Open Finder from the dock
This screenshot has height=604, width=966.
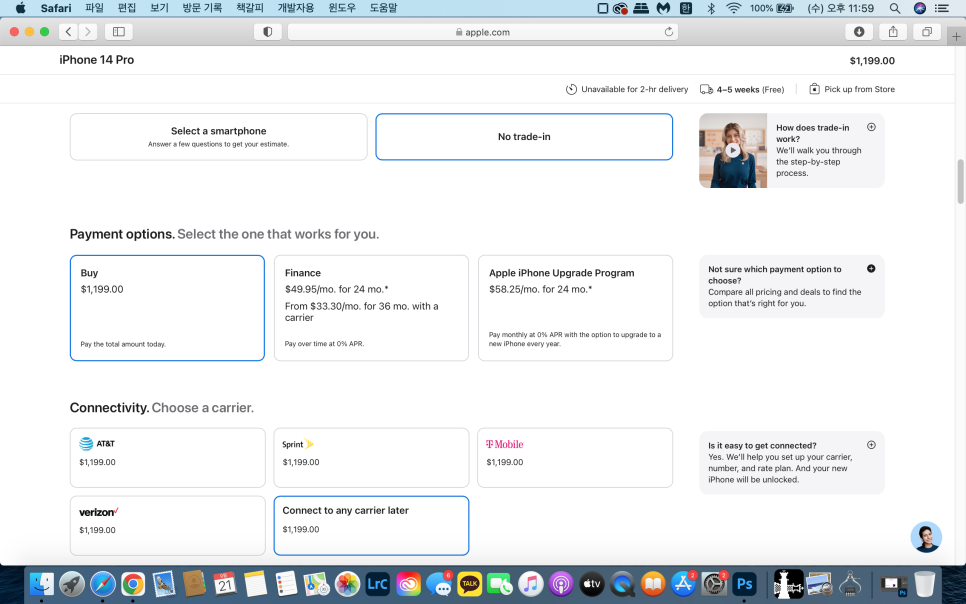point(42,584)
